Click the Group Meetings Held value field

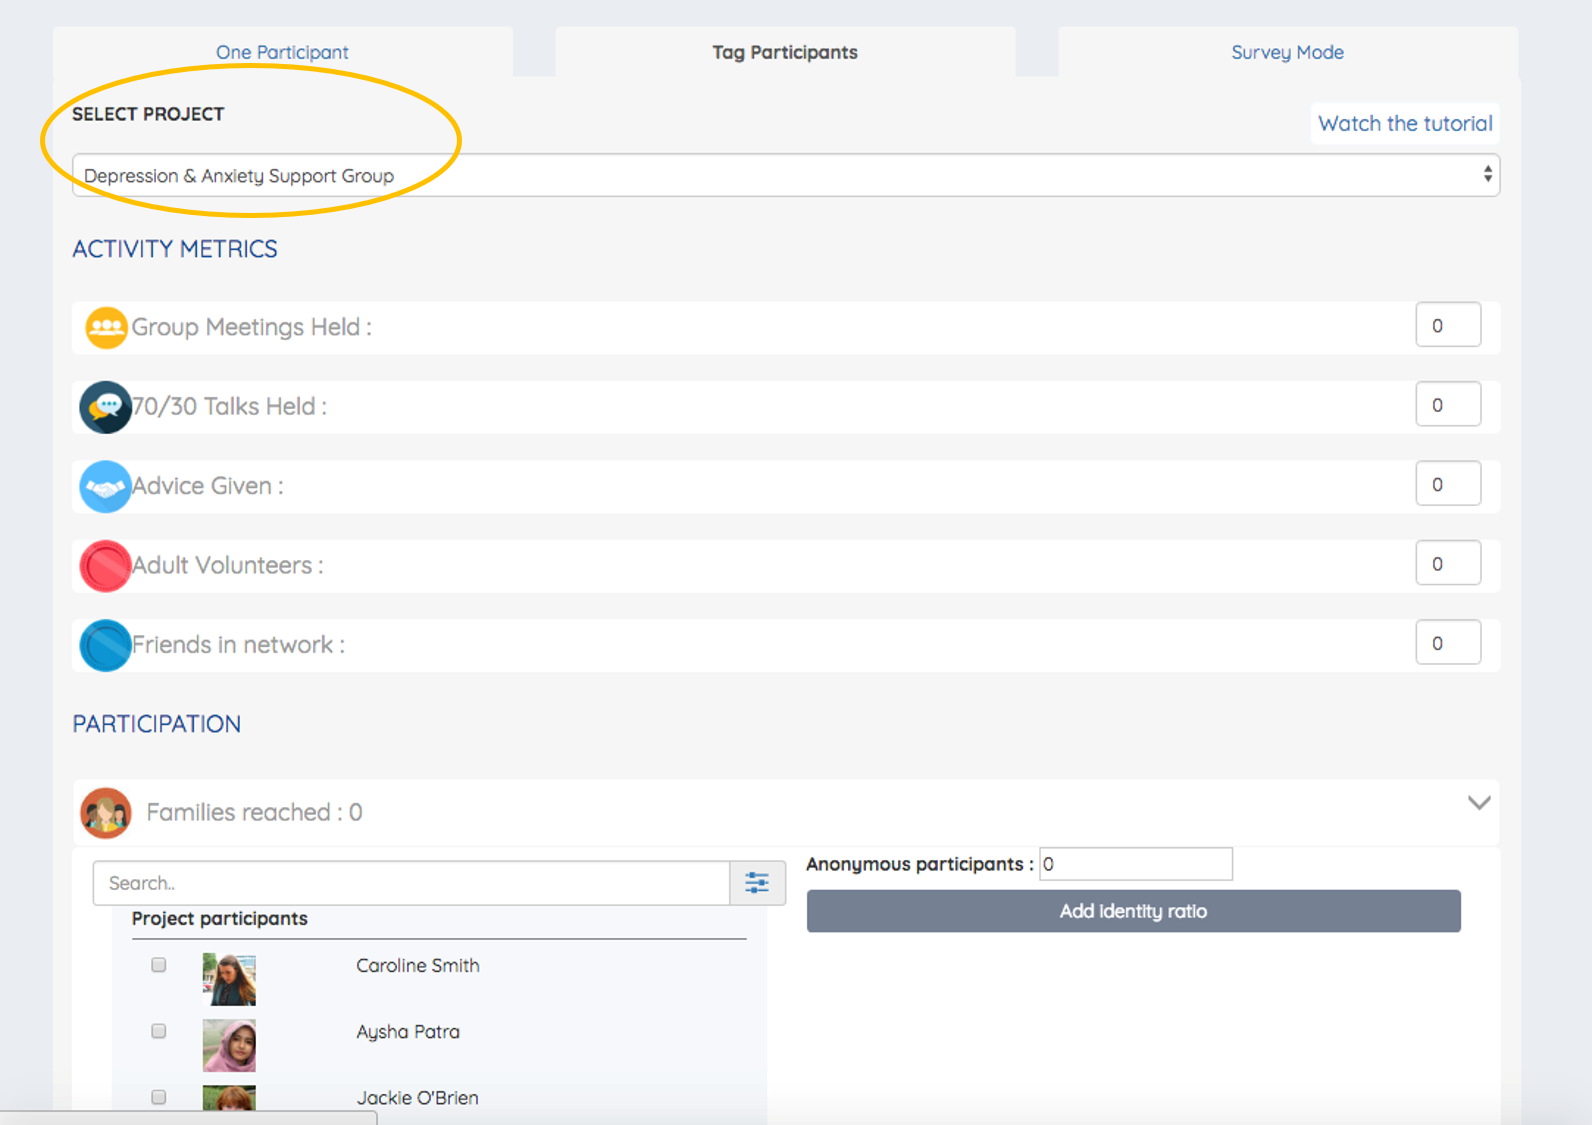[x=1448, y=325]
